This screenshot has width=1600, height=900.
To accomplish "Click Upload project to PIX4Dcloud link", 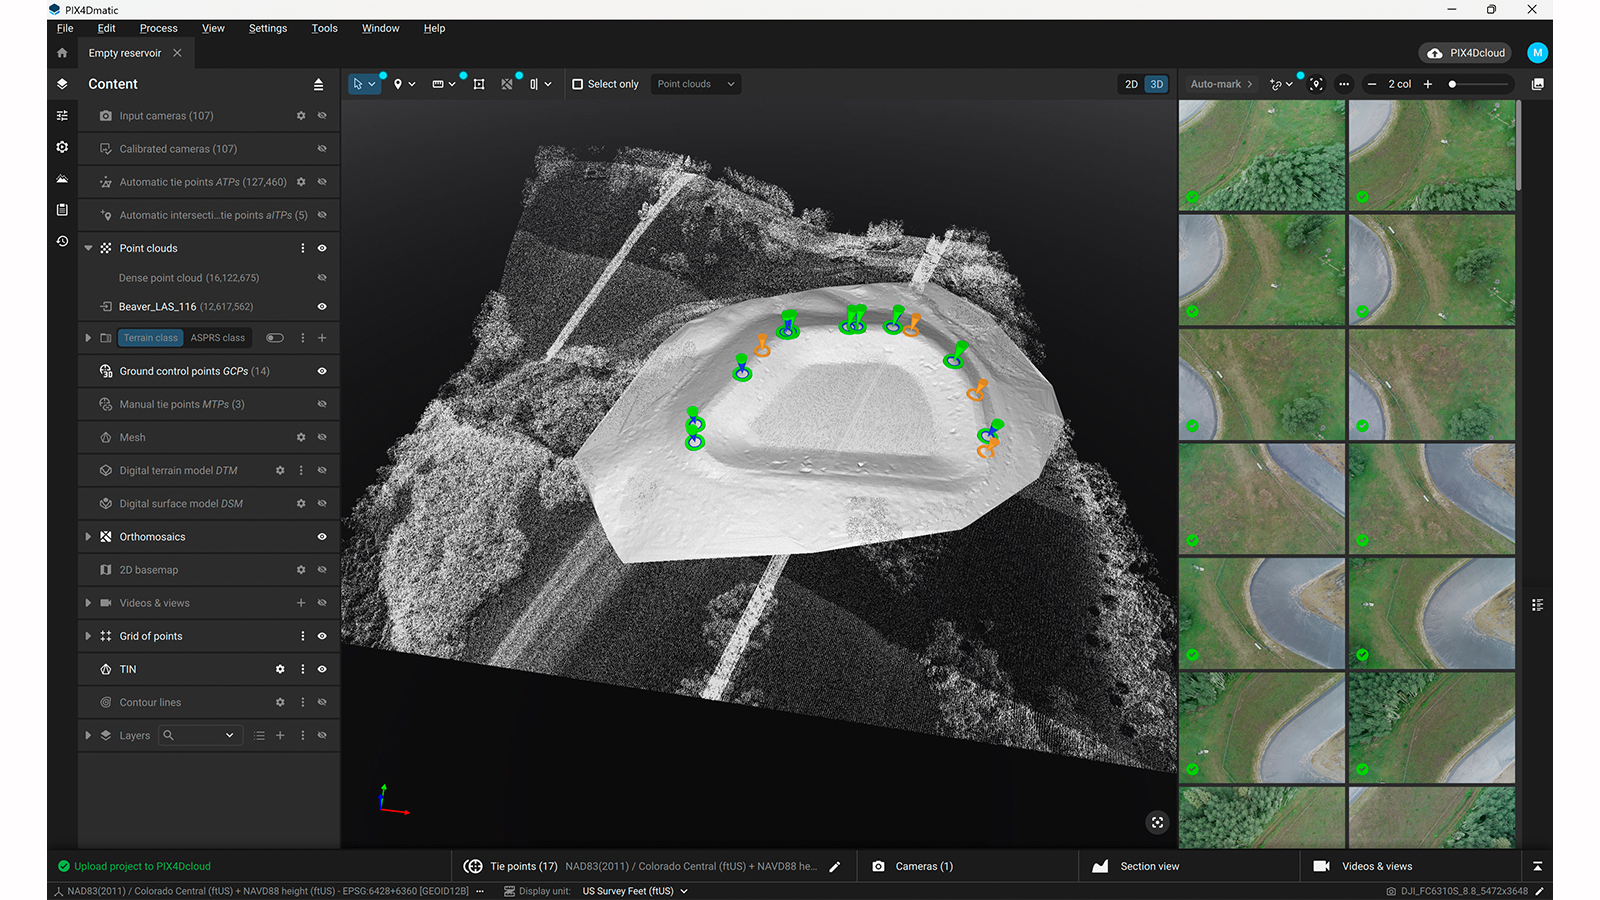I will tap(142, 866).
